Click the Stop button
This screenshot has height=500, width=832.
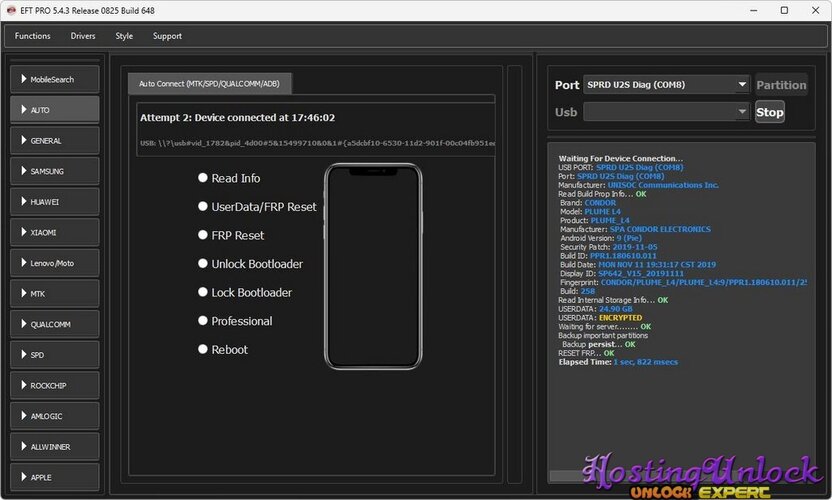pos(769,112)
